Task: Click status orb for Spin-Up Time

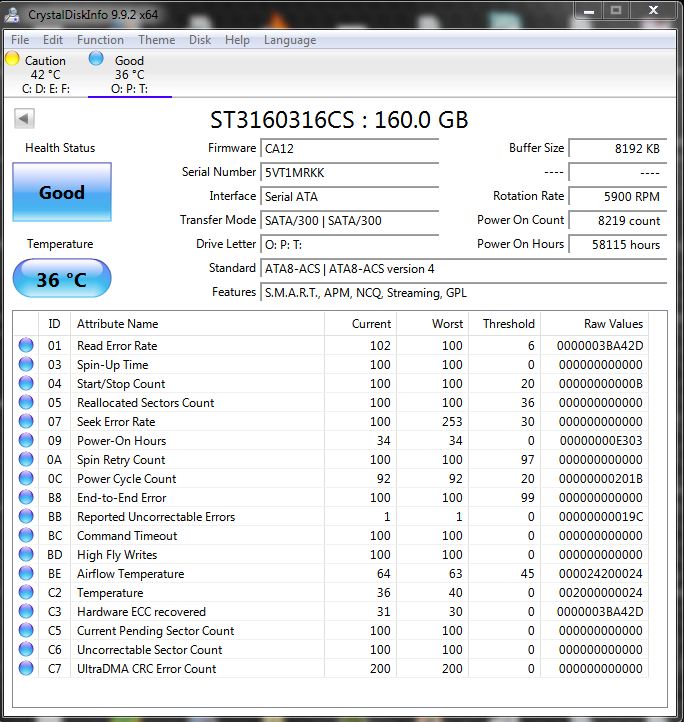Action: click(x=26, y=364)
